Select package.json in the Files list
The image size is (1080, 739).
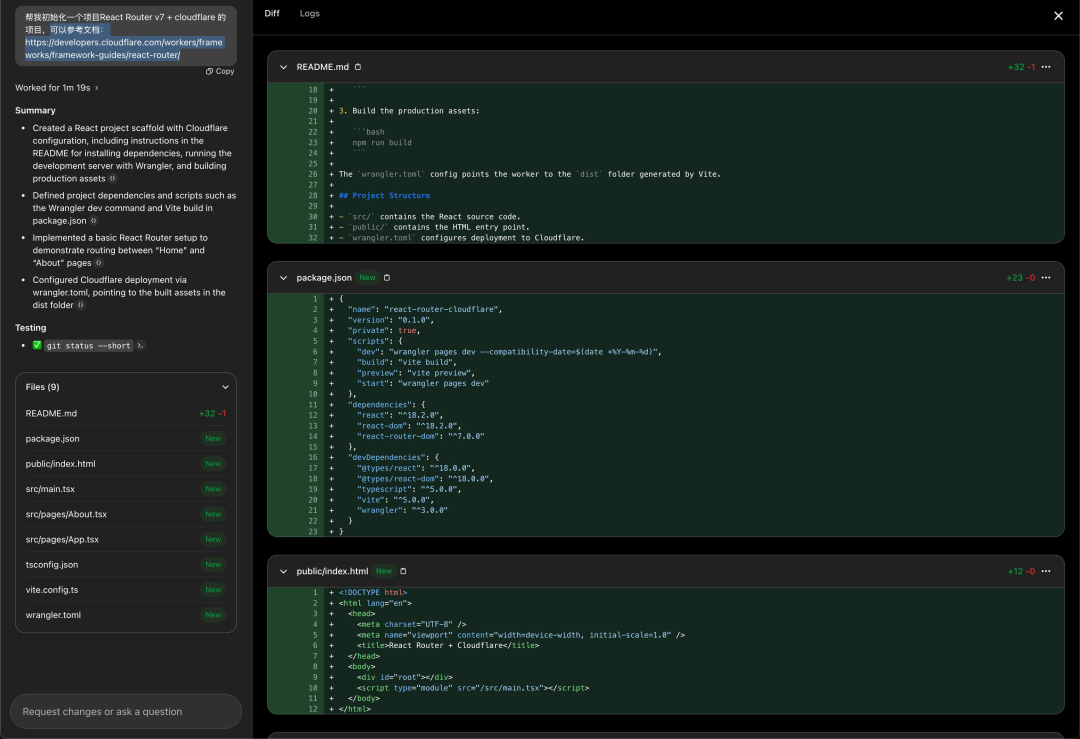tap(125, 439)
